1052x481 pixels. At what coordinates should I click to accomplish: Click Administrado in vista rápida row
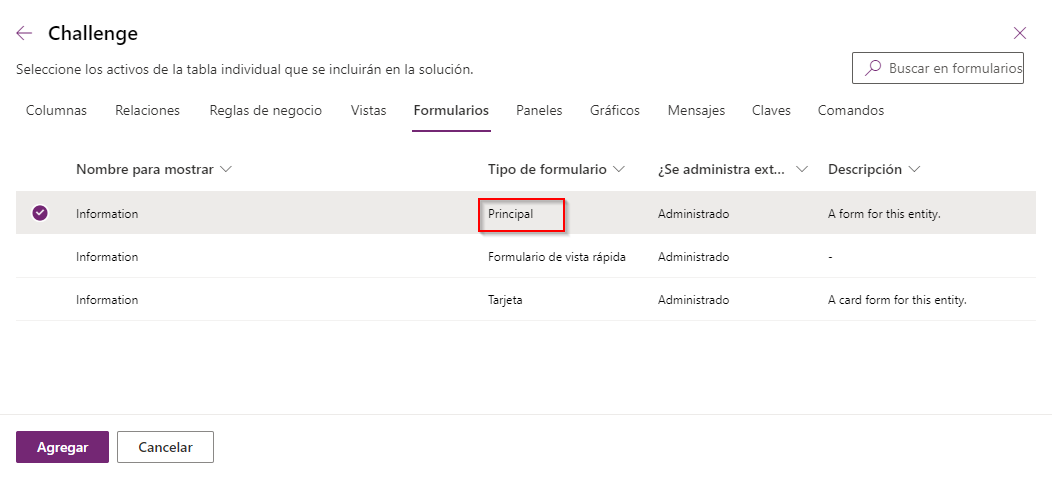point(693,257)
